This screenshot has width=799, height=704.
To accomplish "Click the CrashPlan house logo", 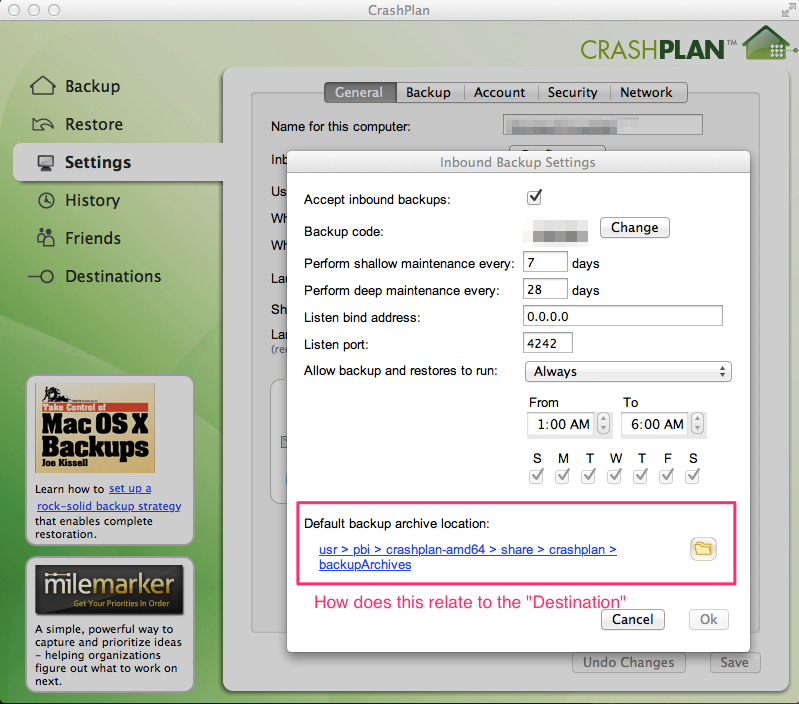I will (x=767, y=44).
